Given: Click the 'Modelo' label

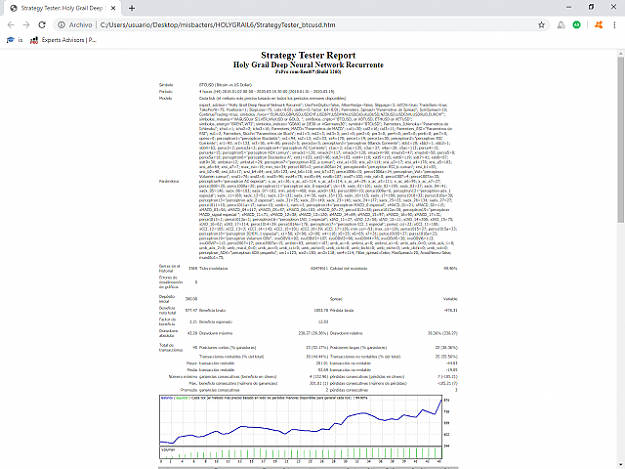Looking at the screenshot, I should [165, 98].
